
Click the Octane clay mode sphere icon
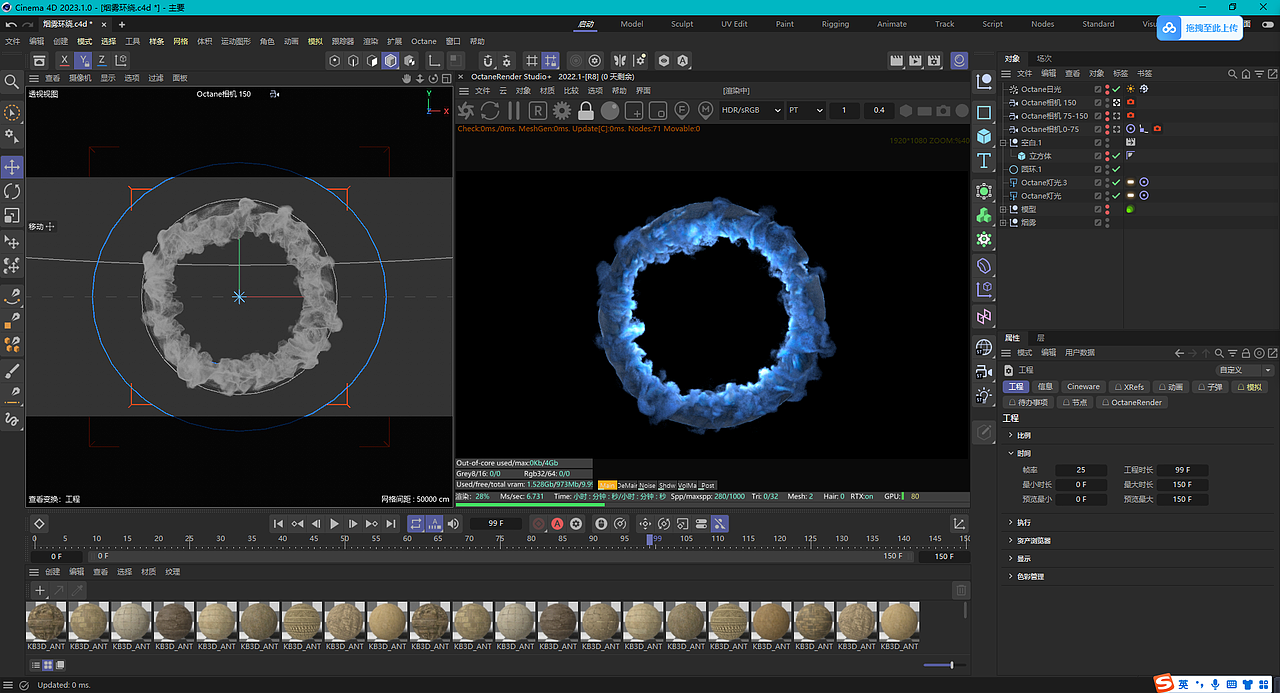(610, 110)
